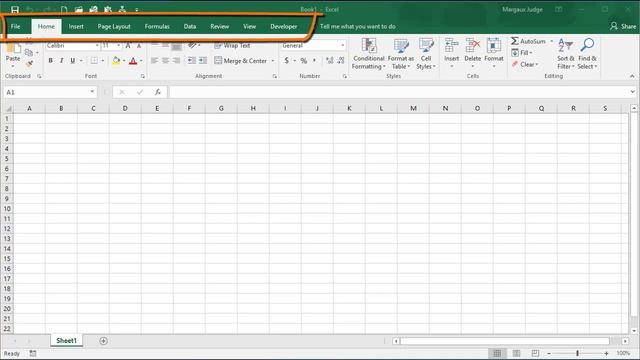The width and height of the screenshot is (640, 360).
Task: Click the Paste button label
Action: pyautogui.click(x=13, y=59)
